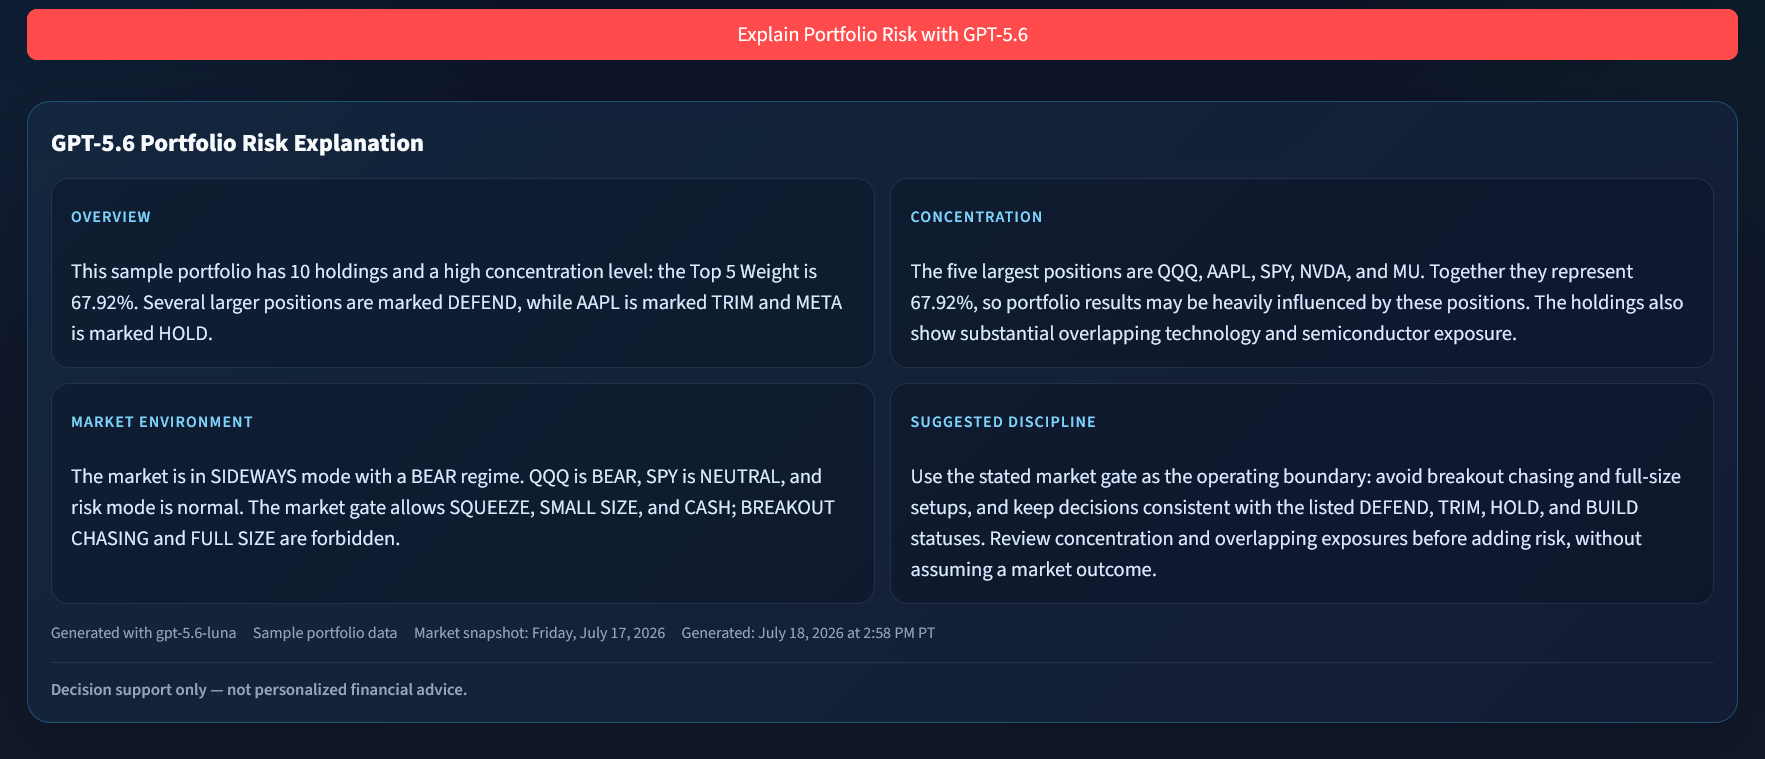Click the CONCENTRATION section label
1765x759 pixels.
point(976,217)
